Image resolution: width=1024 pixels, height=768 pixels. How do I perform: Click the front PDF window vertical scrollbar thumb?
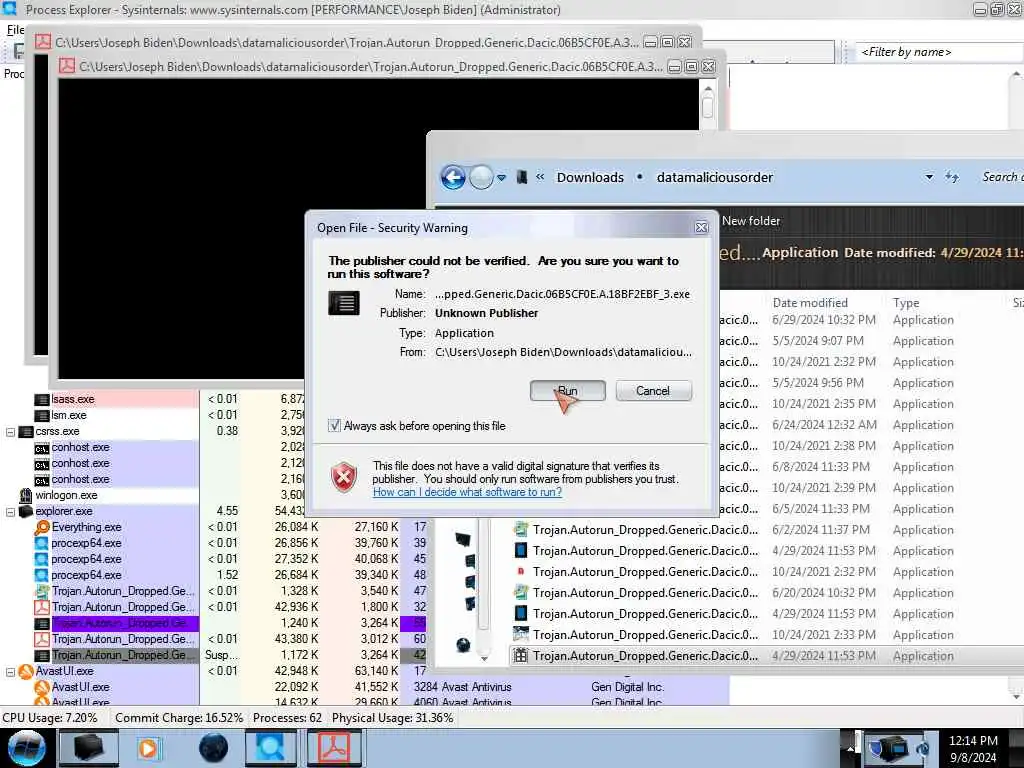[707, 106]
